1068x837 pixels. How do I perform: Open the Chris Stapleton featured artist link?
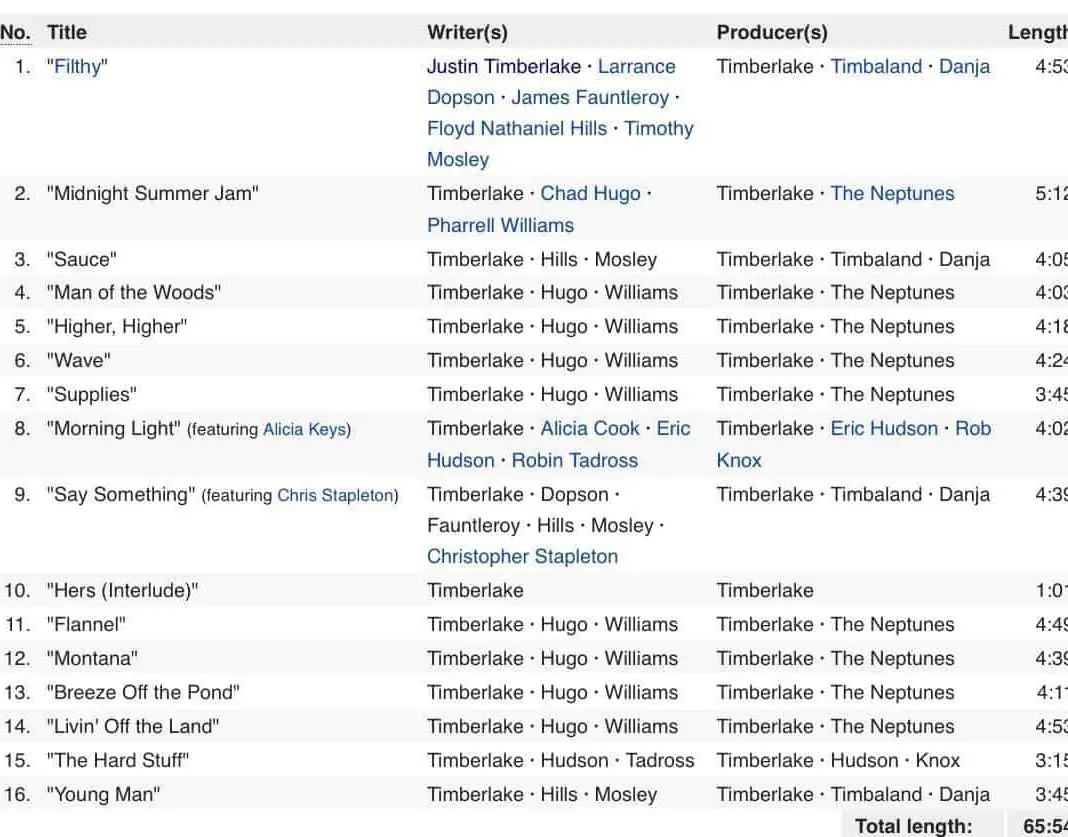pyautogui.click(x=335, y=496)
